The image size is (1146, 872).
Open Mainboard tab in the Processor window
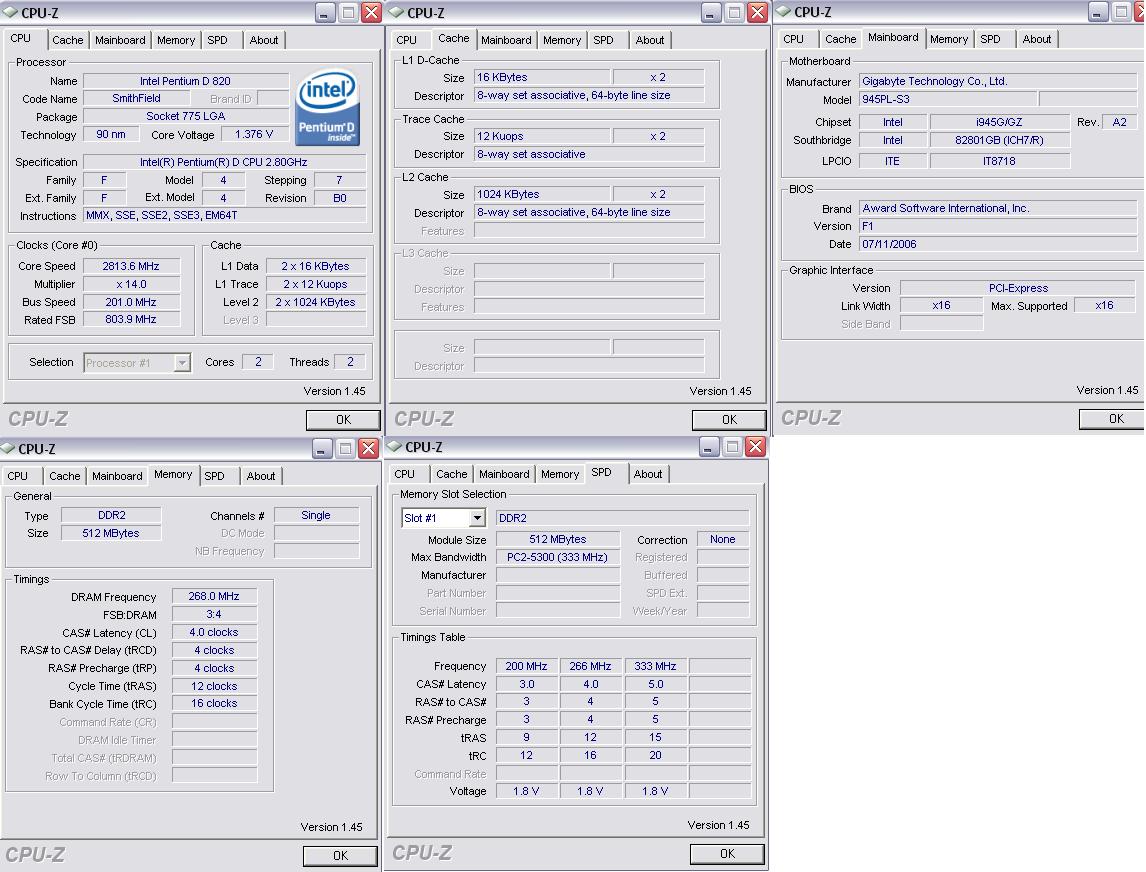pyautogui.click(x=120, y=40)
